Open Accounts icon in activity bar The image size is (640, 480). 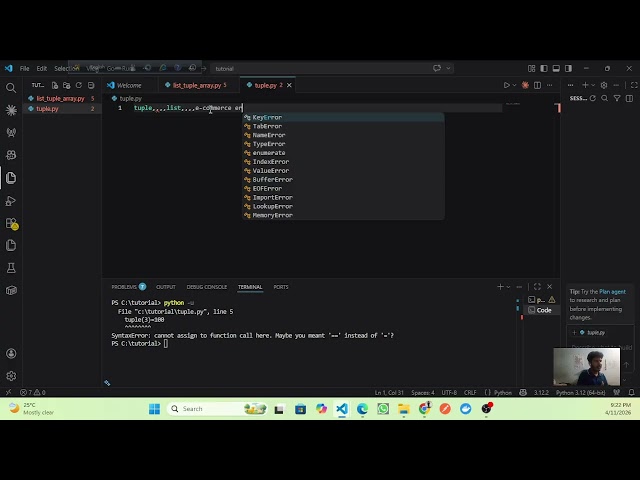(11, 353)
